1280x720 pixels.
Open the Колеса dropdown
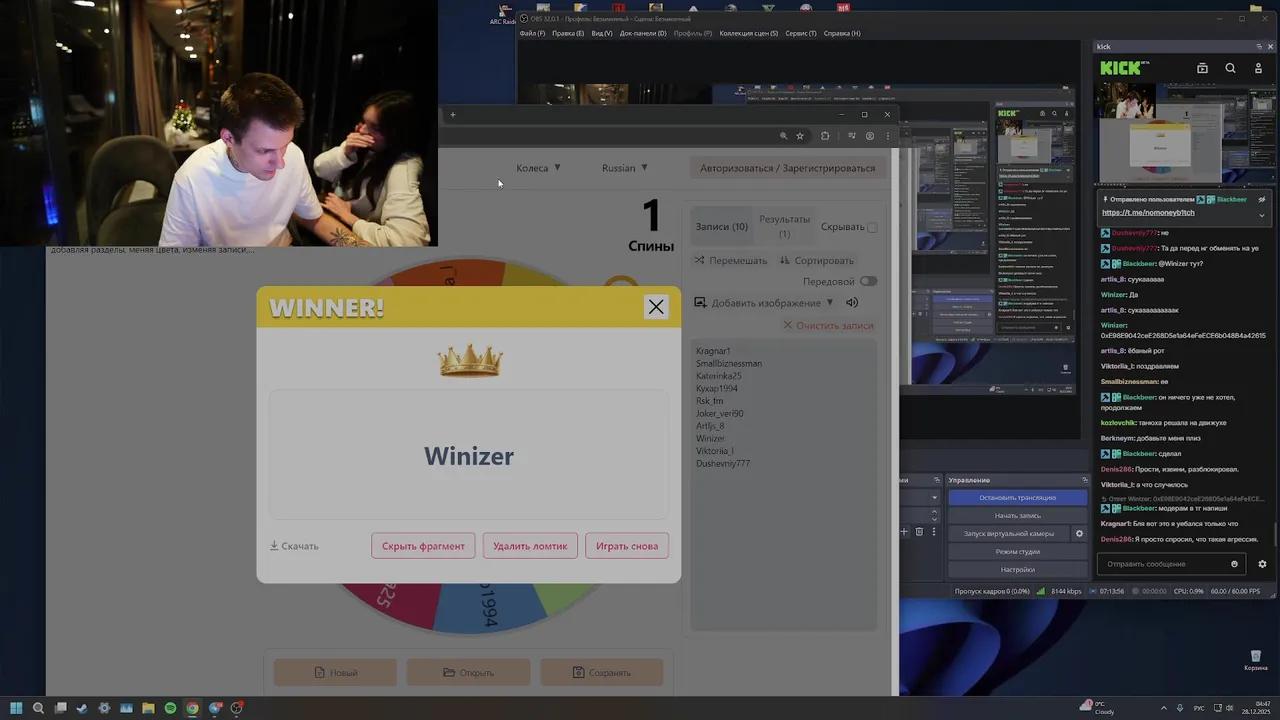click(538, 167)
